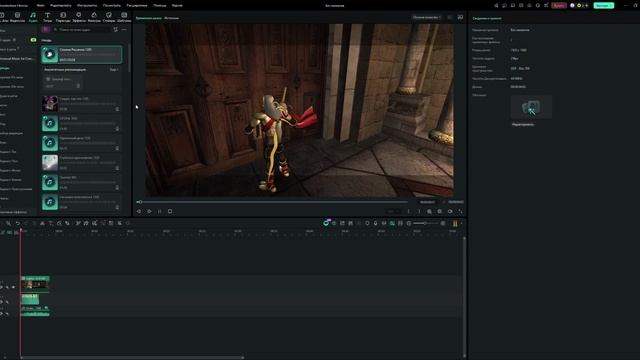Viewport: 640px width, 360px height.
Task: Adjust the timeline zoom slider
Action: (x=425, y=223)
